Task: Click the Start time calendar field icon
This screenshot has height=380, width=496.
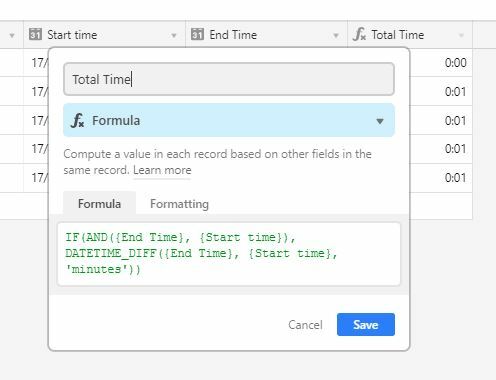Action: 35,34
